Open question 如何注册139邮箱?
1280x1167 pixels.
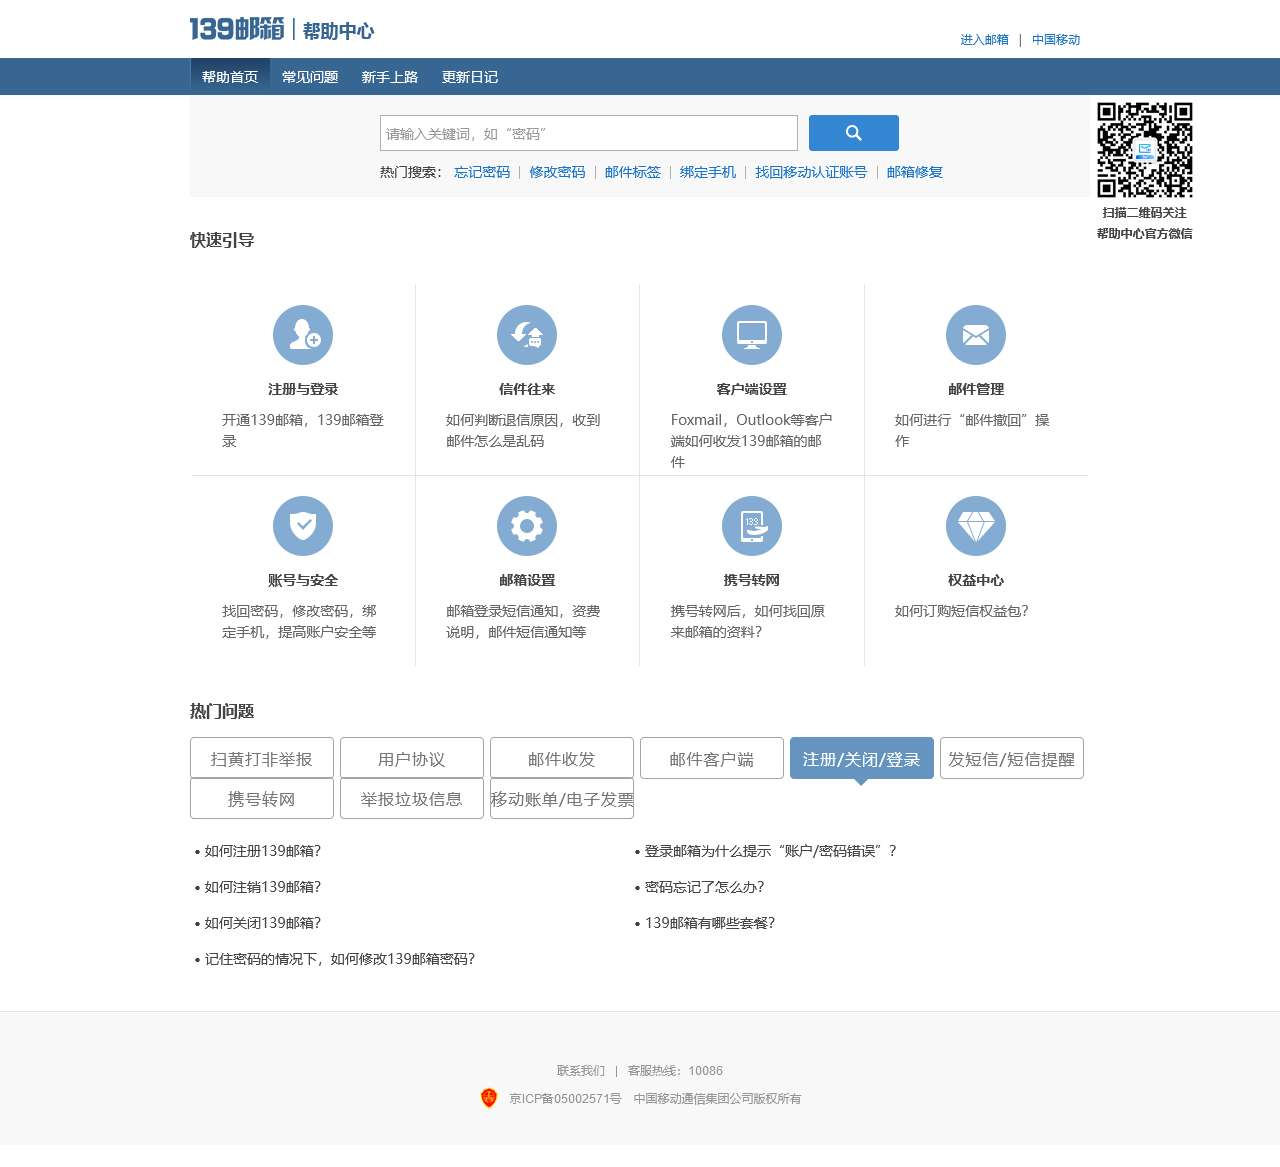[x=263, y=851]
